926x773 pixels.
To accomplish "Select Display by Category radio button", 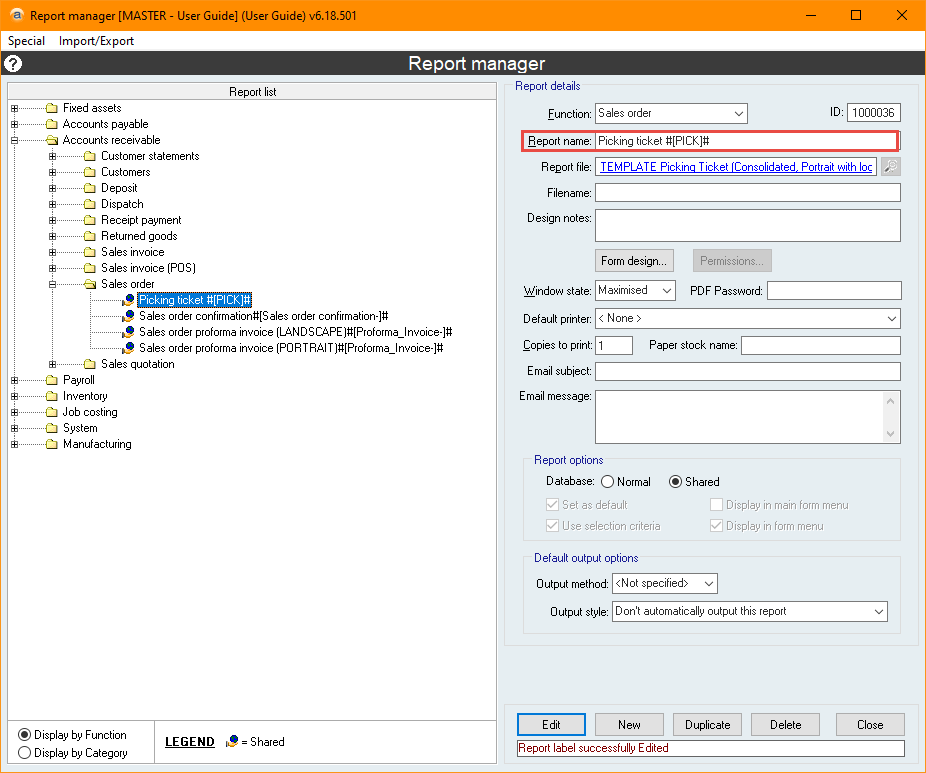I will point(25,753).
